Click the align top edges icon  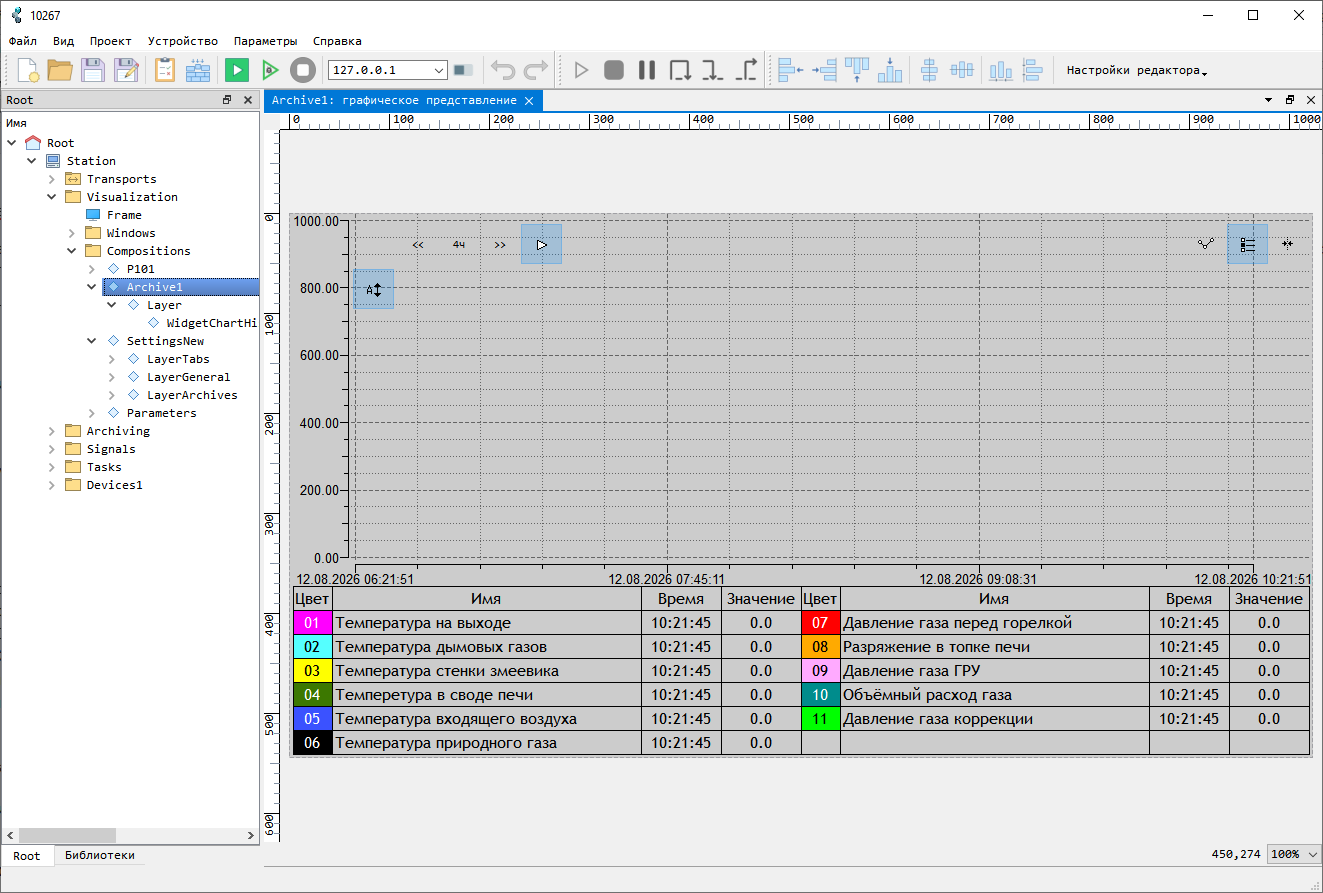tap(857, 70)
